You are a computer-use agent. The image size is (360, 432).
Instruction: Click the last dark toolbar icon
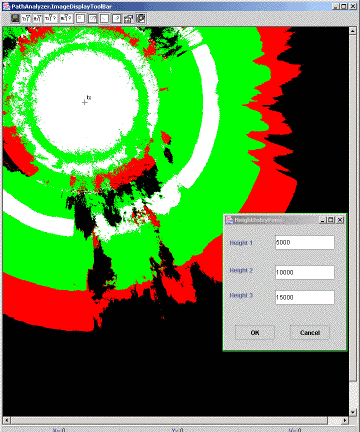(141, 18)
